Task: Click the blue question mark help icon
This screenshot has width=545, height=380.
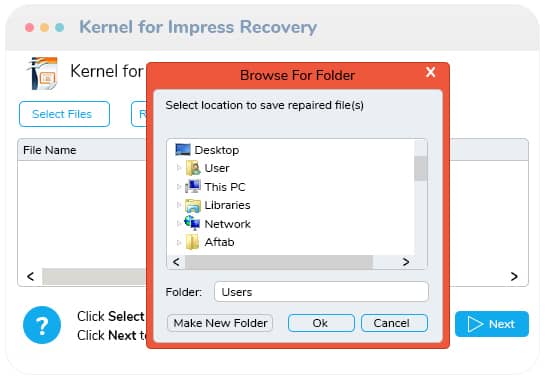Action: pyautogui.click(x=42, y=325)
